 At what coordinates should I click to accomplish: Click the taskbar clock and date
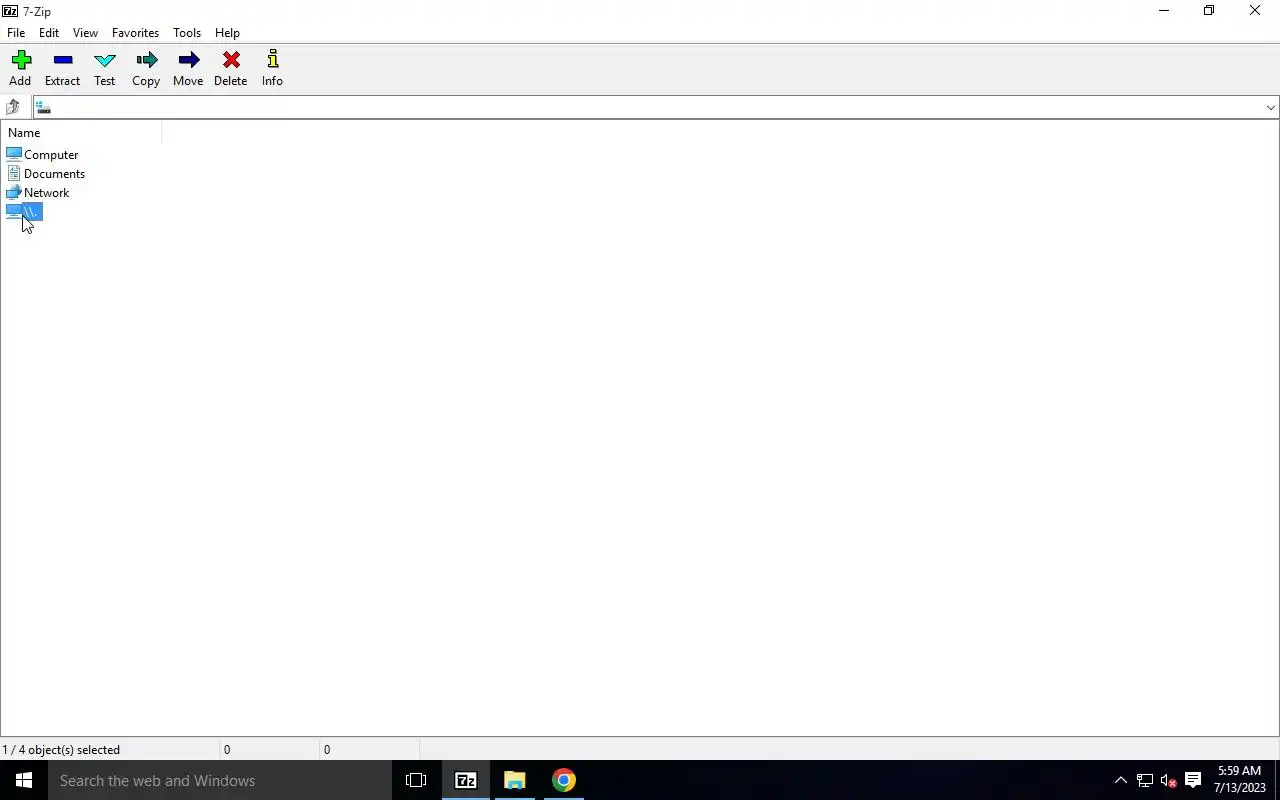click(1239, 780)
